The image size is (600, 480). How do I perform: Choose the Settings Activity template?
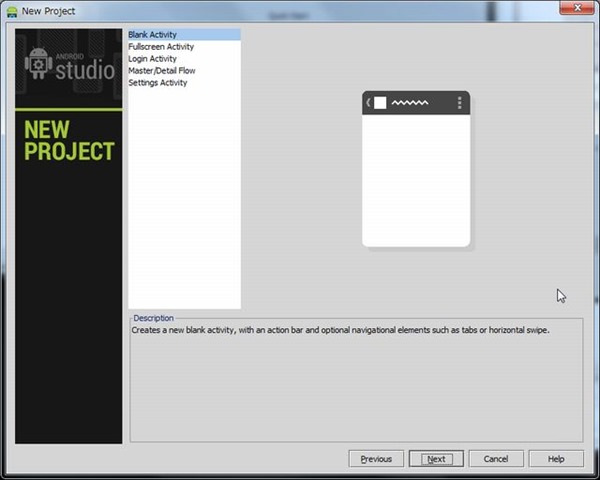coord(158,83)
